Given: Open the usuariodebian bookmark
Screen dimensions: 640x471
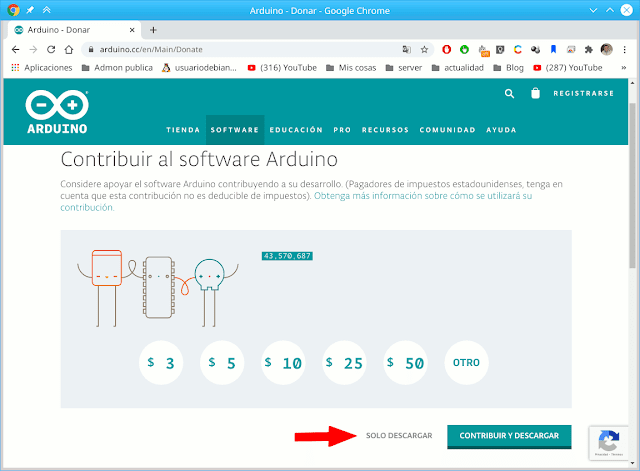Looking at the screenshot, I should pos(199,68).
